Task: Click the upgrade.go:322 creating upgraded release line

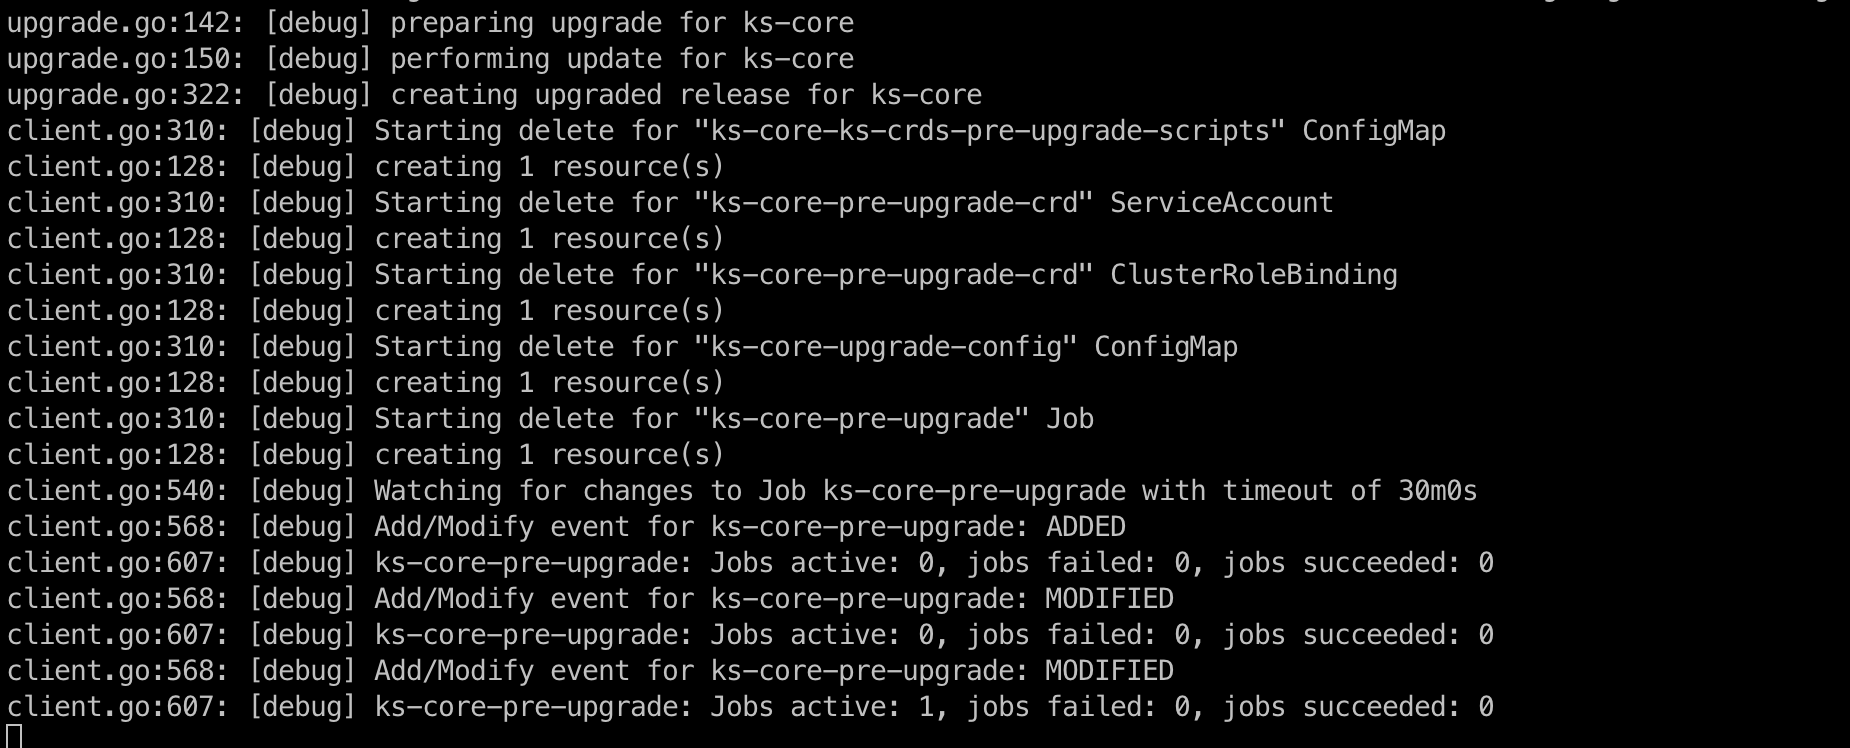Action: tap(495, 95)
